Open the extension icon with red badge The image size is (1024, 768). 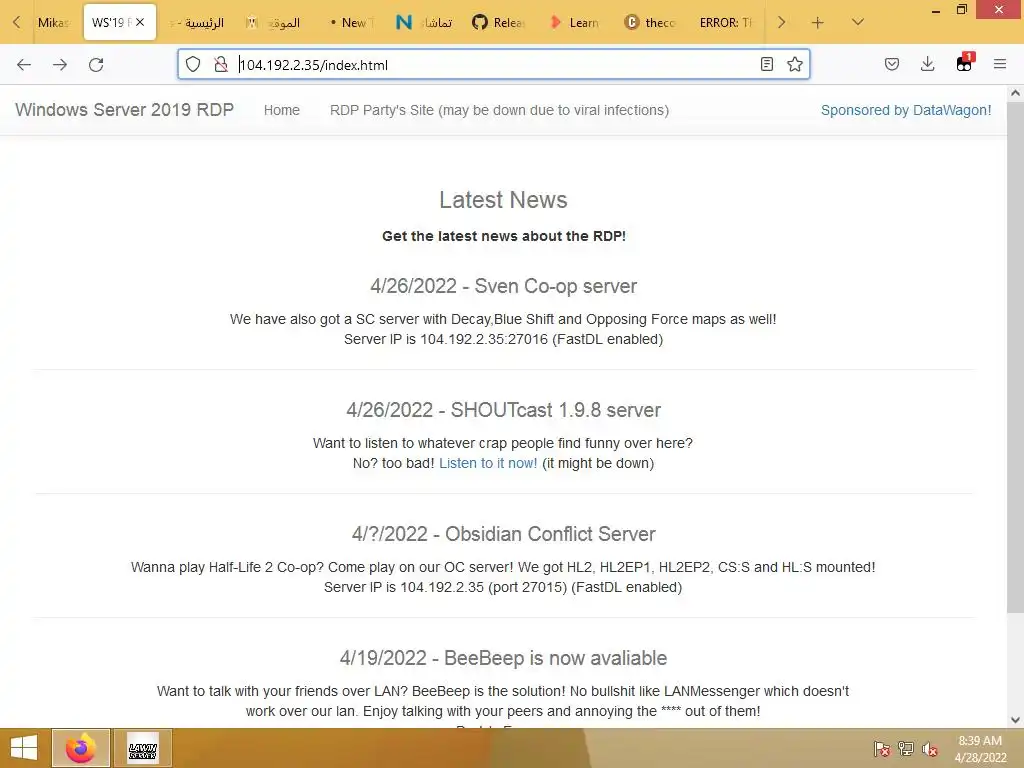965,63
